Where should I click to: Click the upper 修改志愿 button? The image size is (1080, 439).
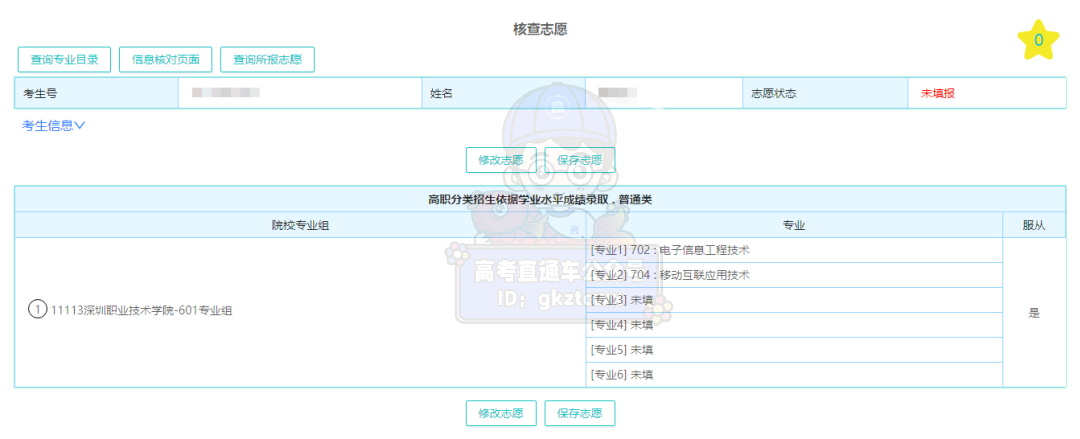(x=501, y=160)
